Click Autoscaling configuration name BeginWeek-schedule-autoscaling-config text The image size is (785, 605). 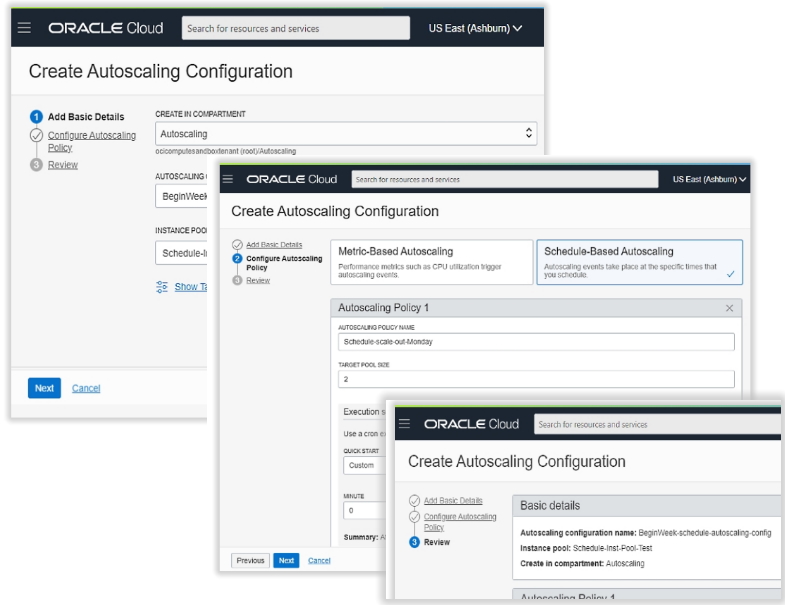(645, 533)
